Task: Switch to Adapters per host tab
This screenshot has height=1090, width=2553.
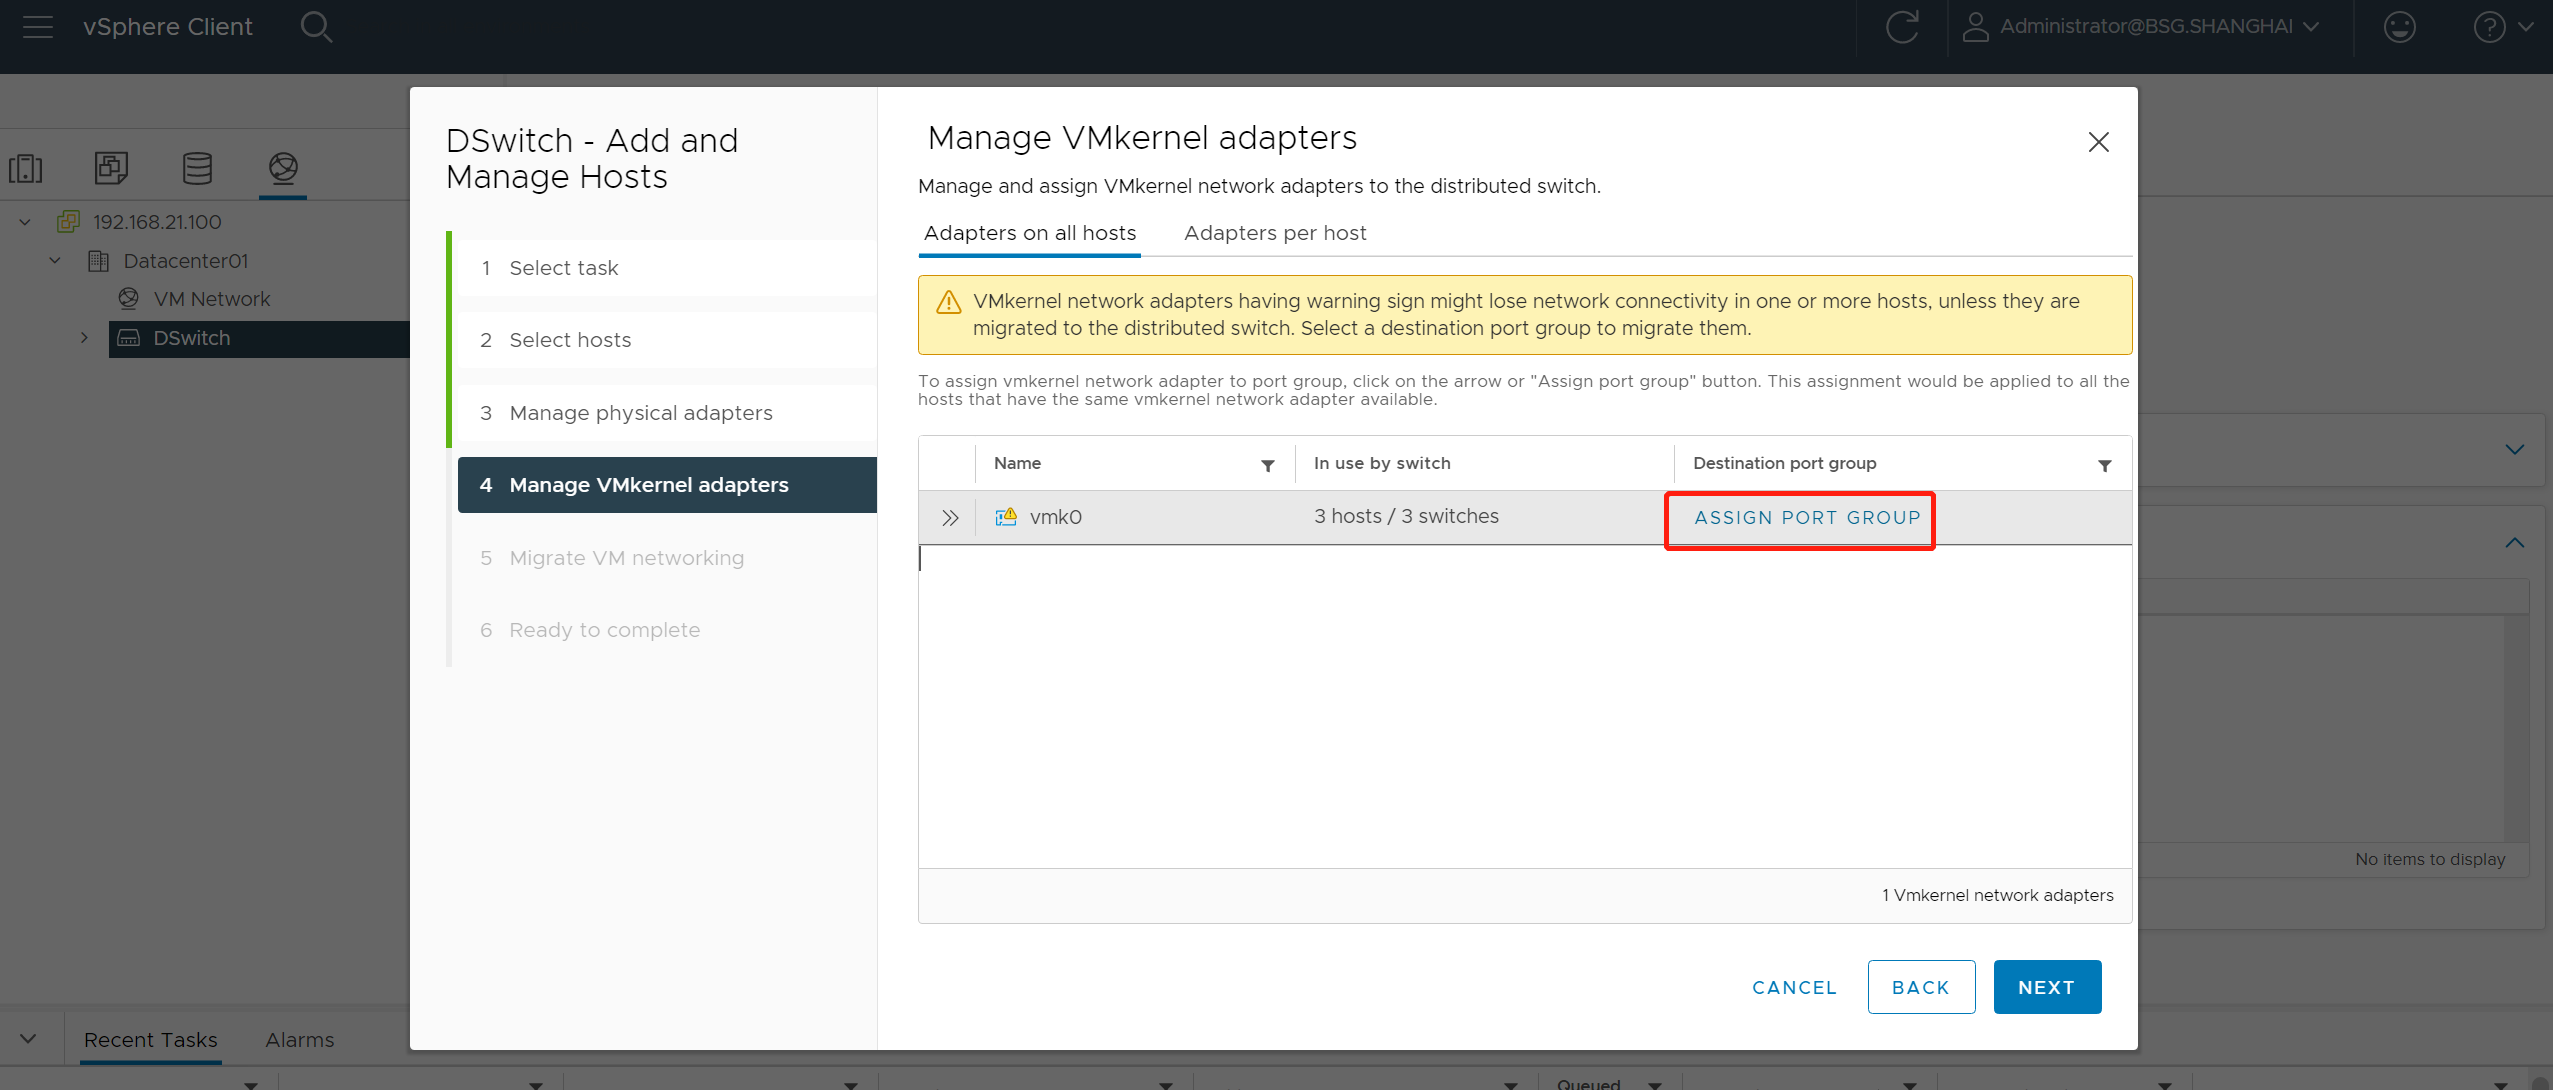Action: tap(1274, 233)
